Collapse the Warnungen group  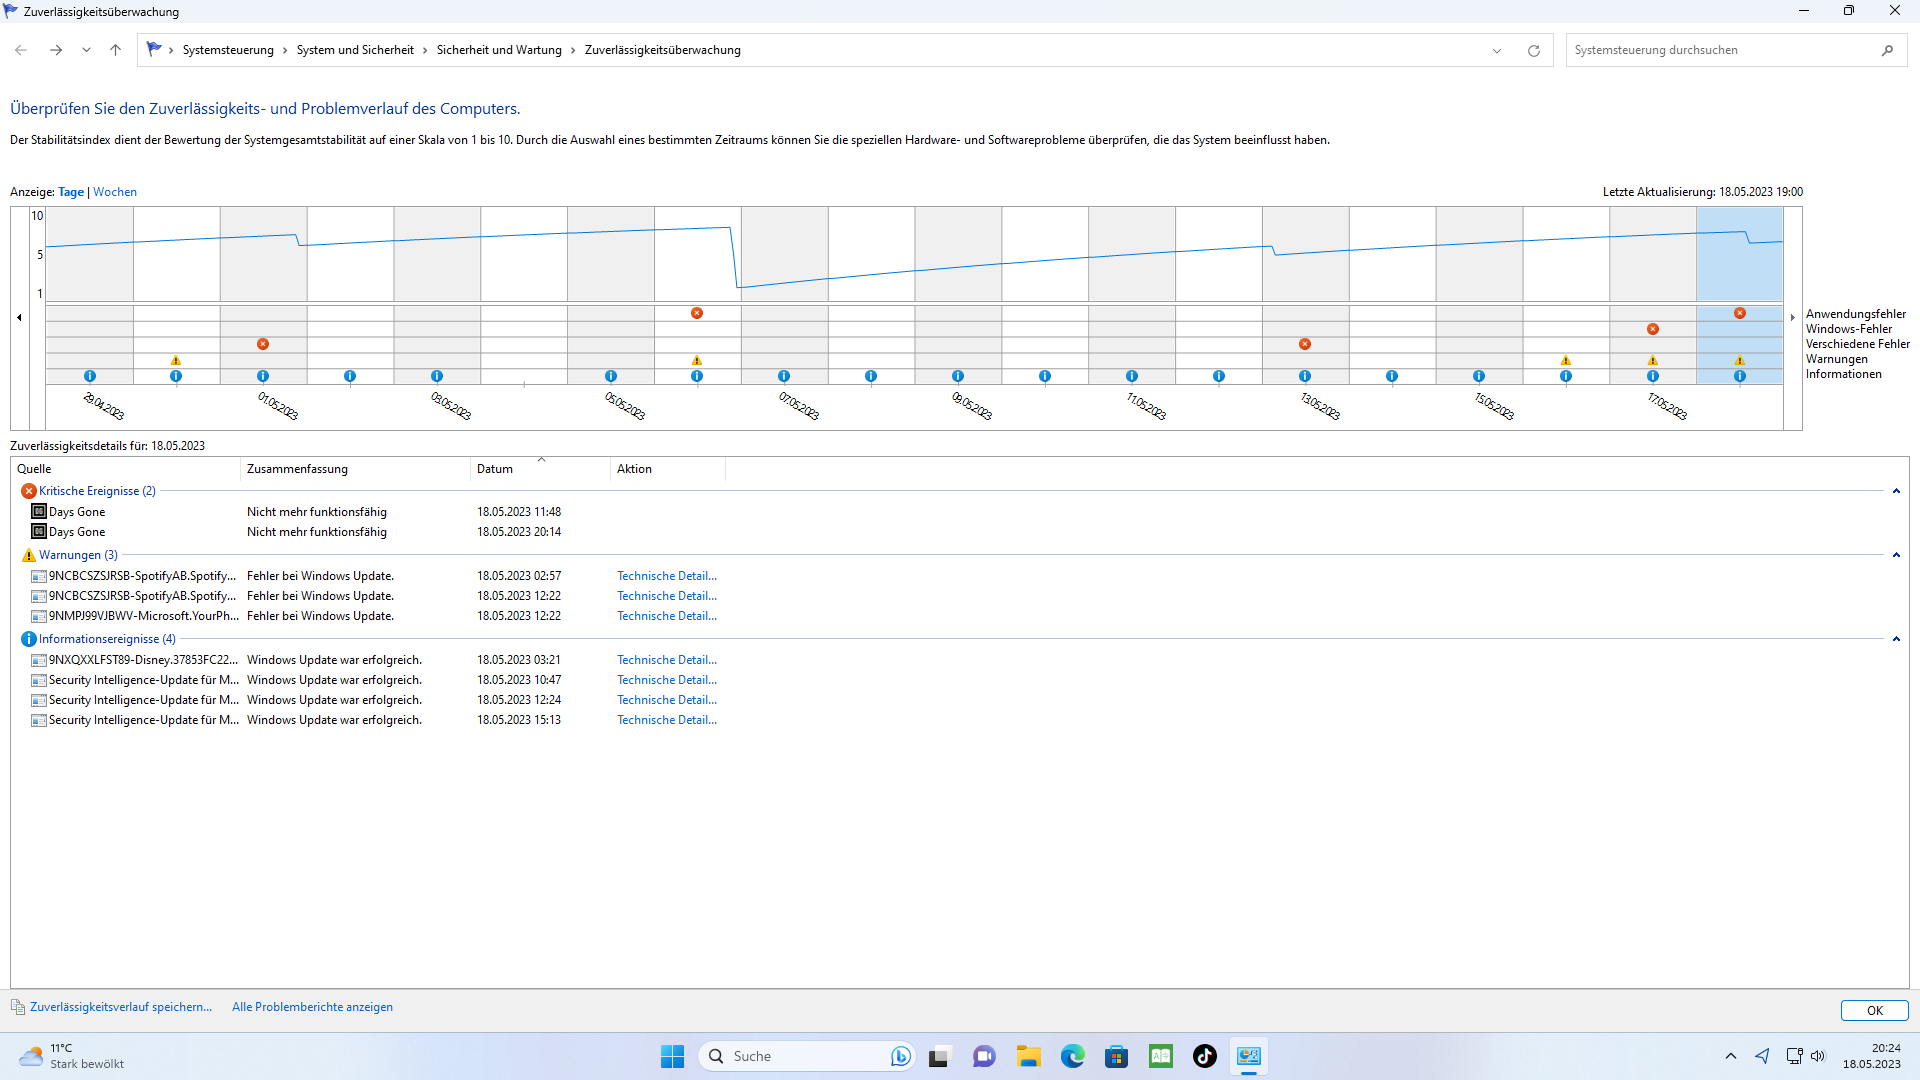click(1896, 555)
